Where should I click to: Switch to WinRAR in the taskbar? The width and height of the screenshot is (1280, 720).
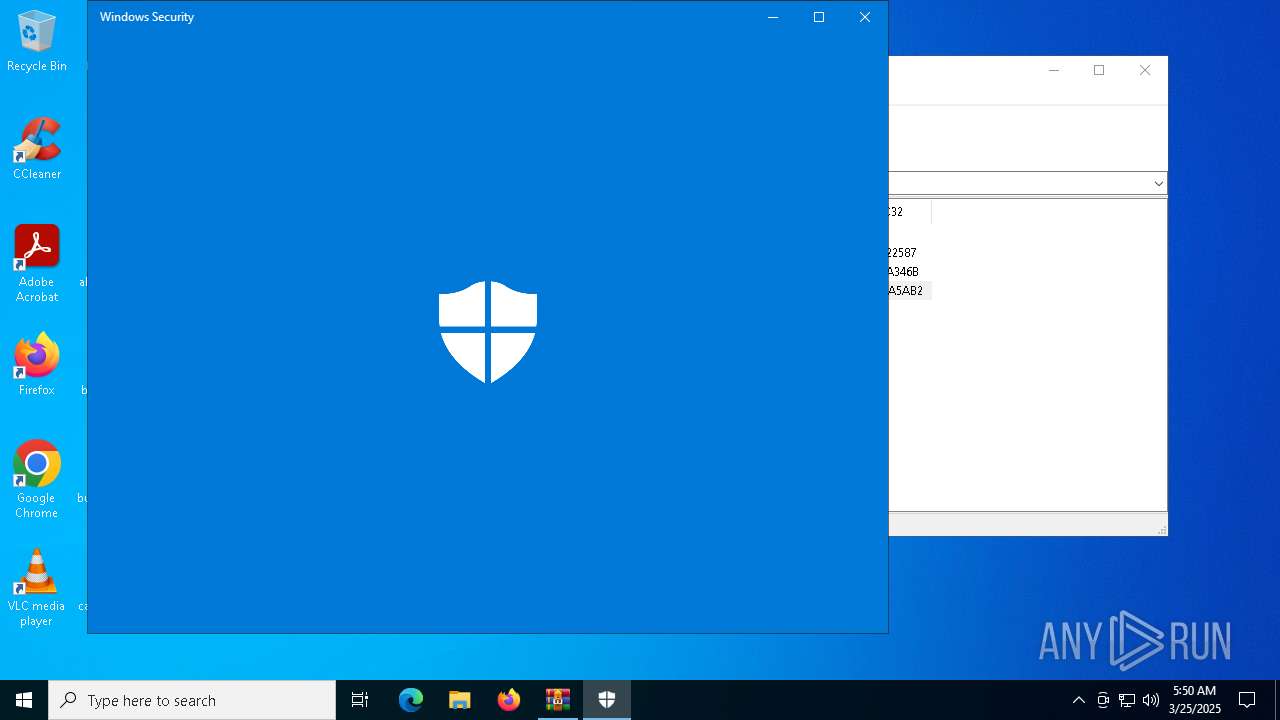pyautogui.click(x=558, y=700)
